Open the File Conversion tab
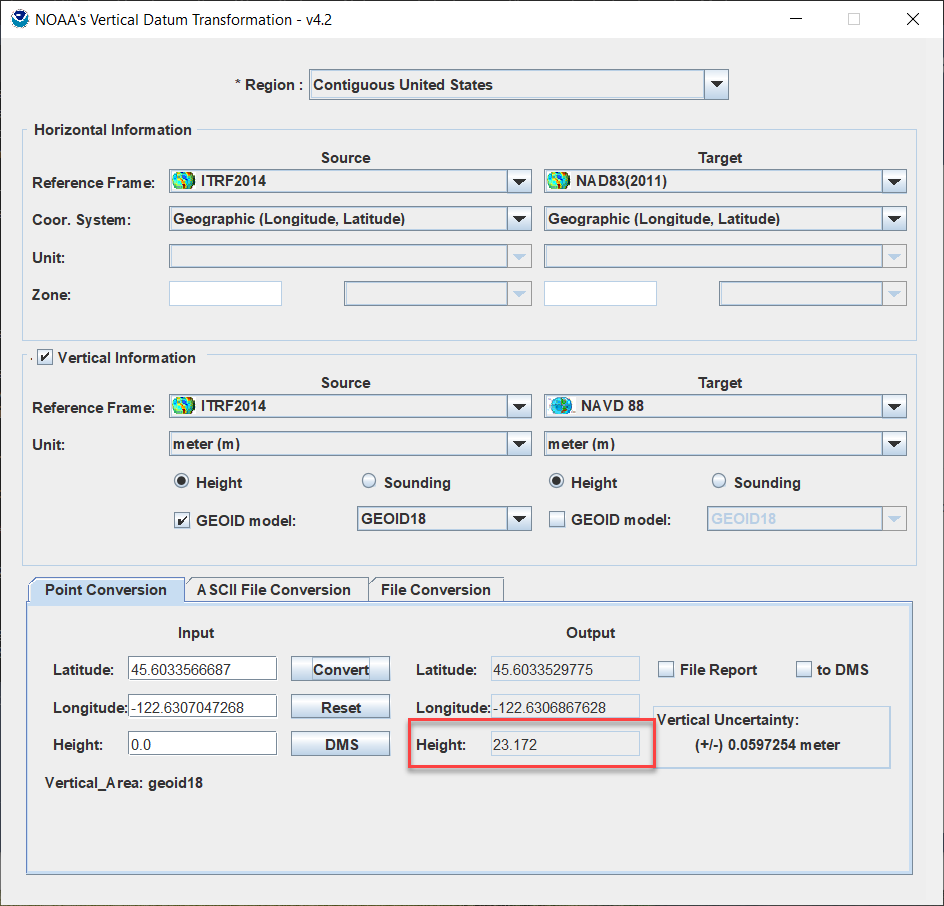 (436, 590)
